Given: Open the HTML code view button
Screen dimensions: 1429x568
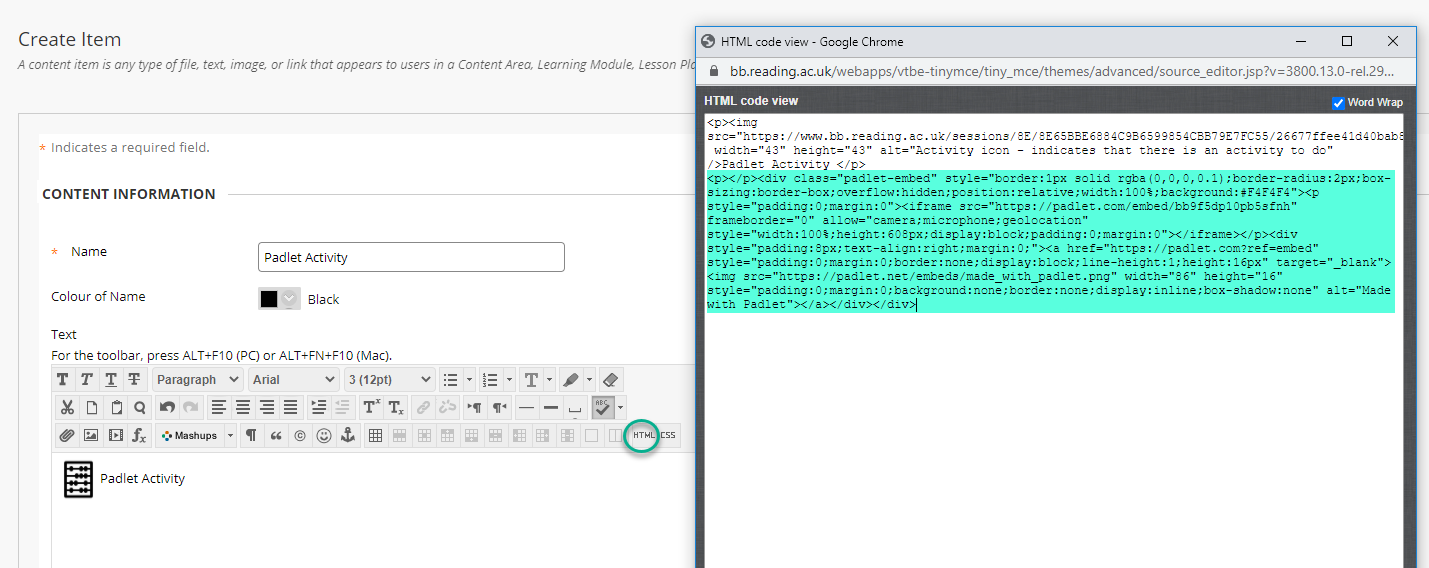Looking at the screenshot, I should [x=644, y=435].
